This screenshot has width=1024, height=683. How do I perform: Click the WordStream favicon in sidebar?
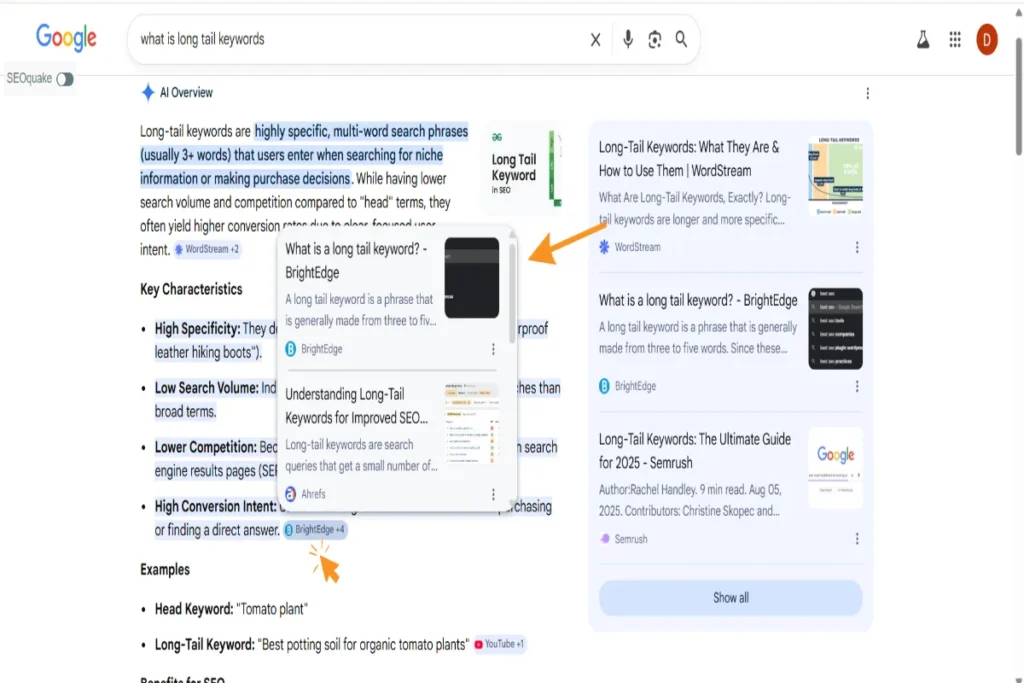coord(604,247)
